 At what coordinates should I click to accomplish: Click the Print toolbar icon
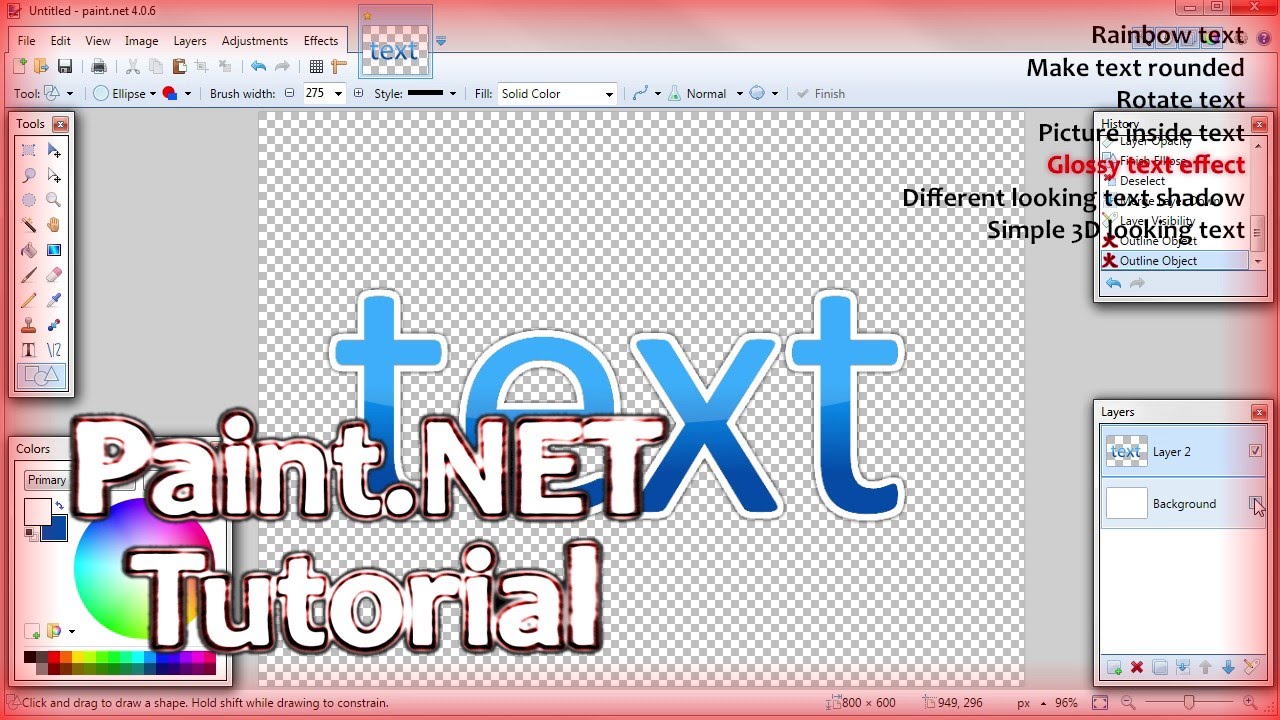click(98, 67)
